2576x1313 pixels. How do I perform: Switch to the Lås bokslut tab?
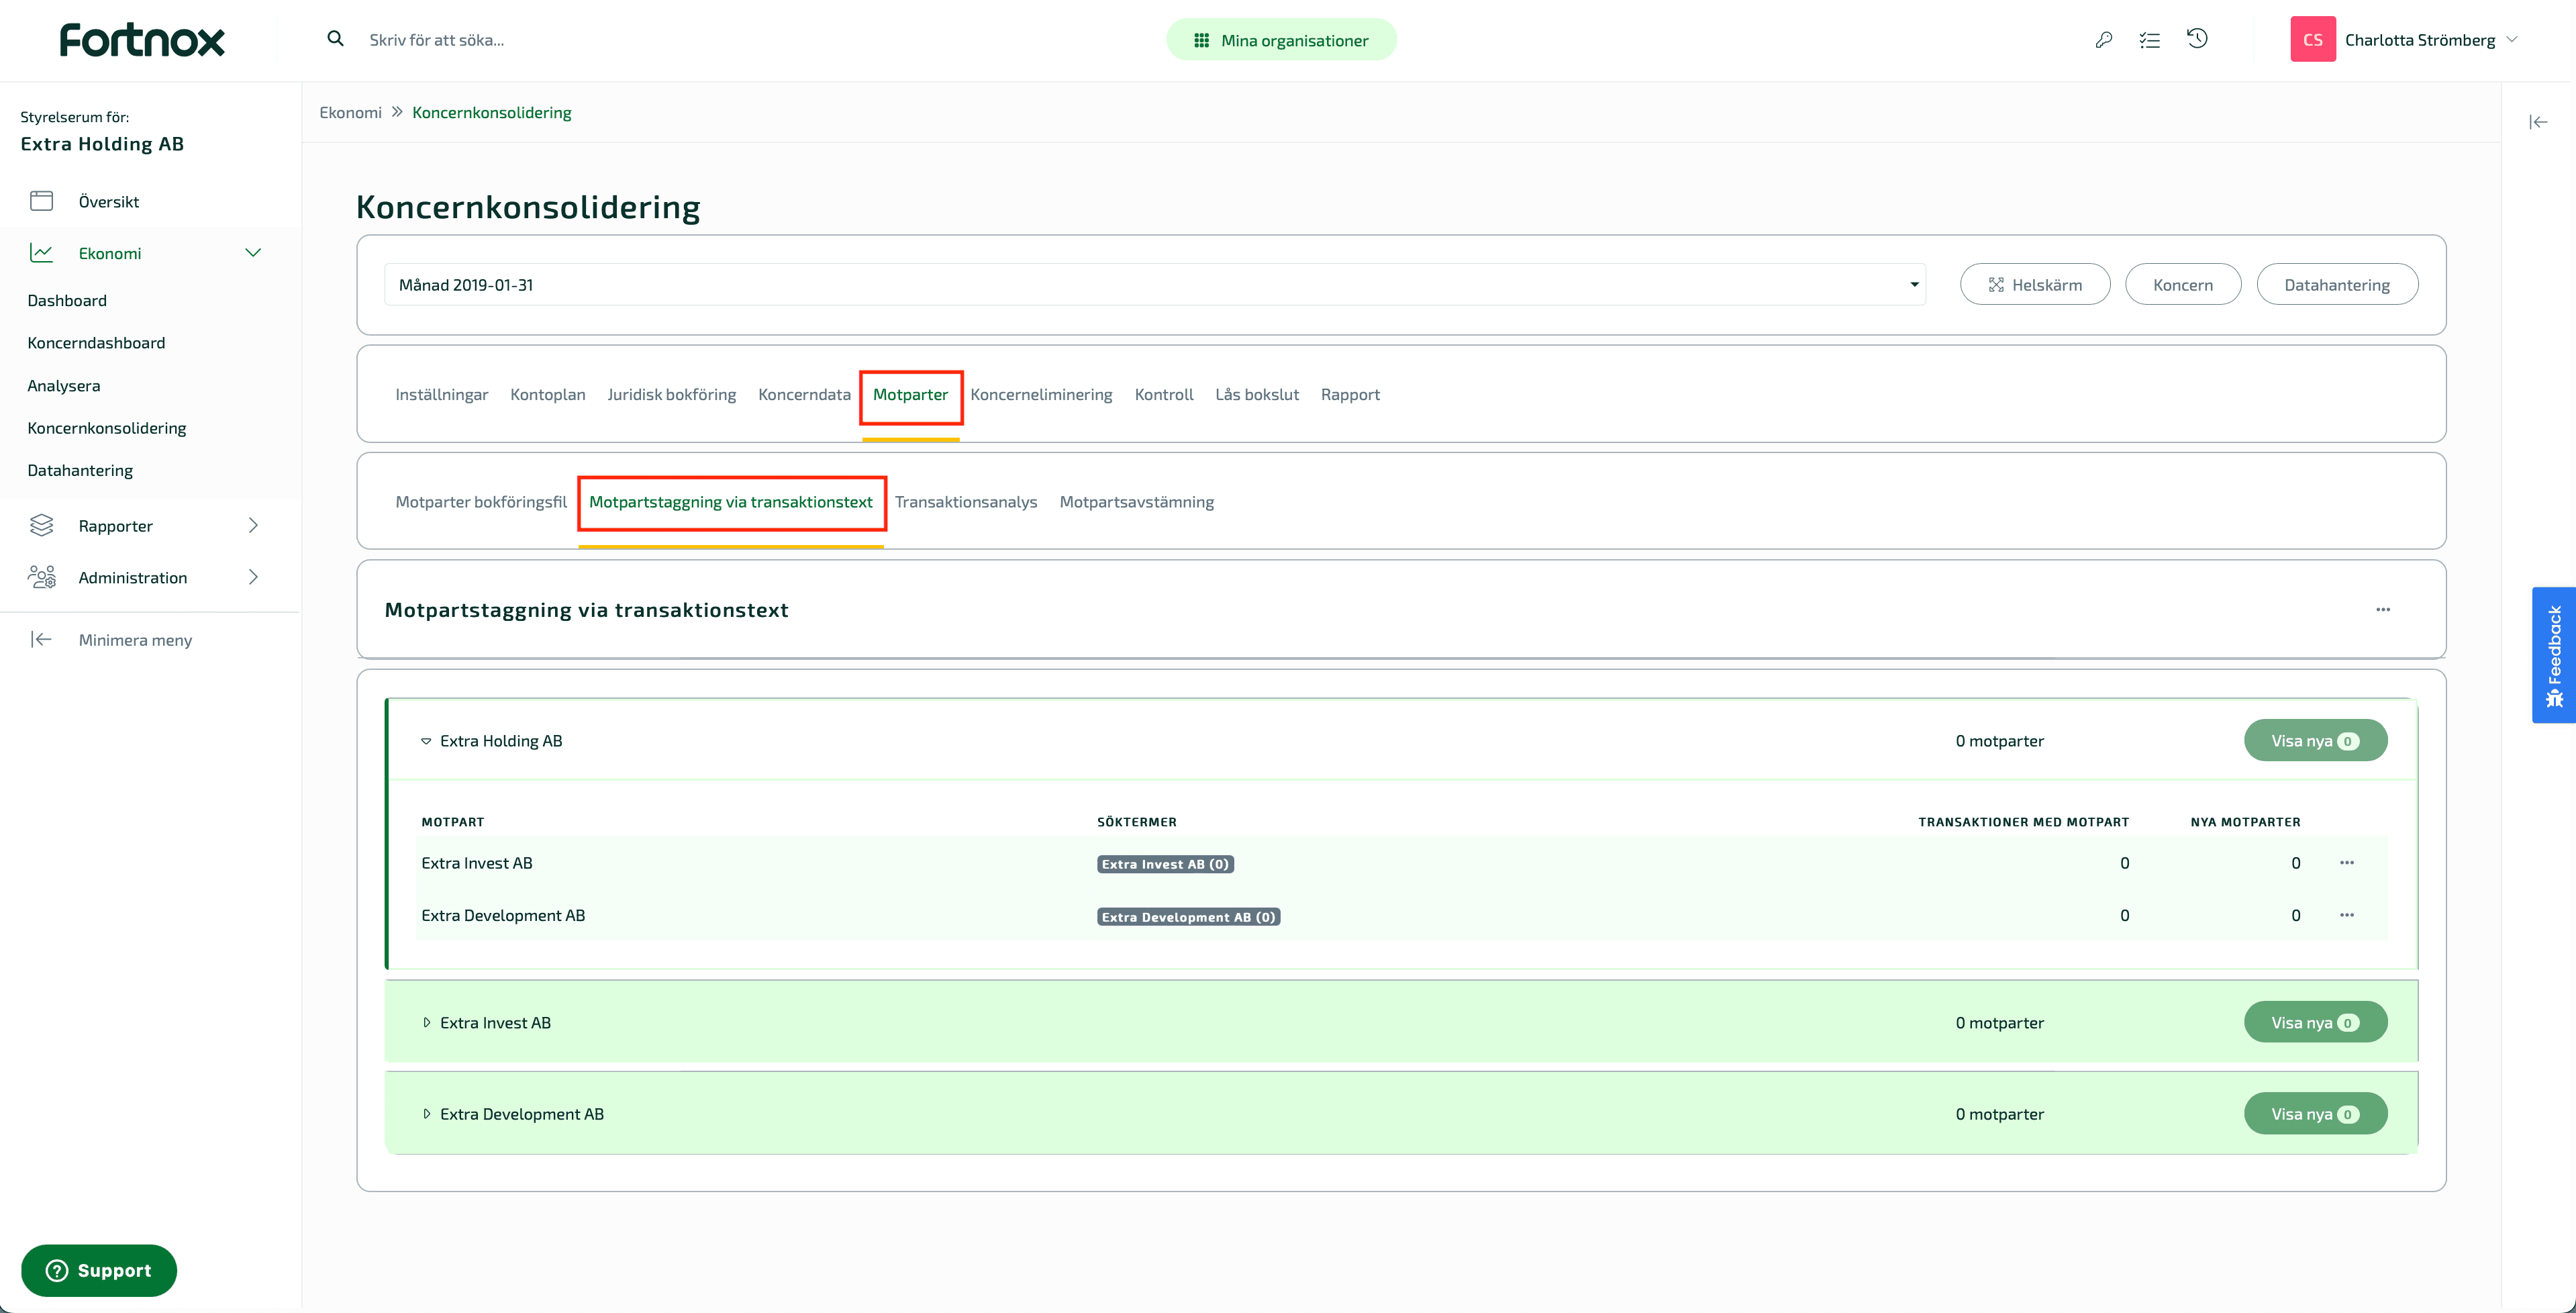pyautogui.click(x=1257, y=394)
